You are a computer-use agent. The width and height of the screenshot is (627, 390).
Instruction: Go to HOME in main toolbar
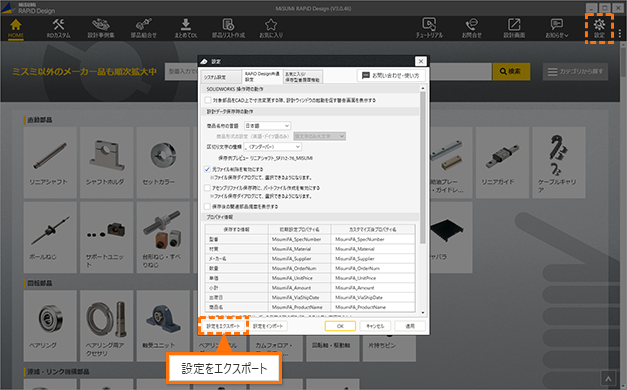tap(16, 28)
